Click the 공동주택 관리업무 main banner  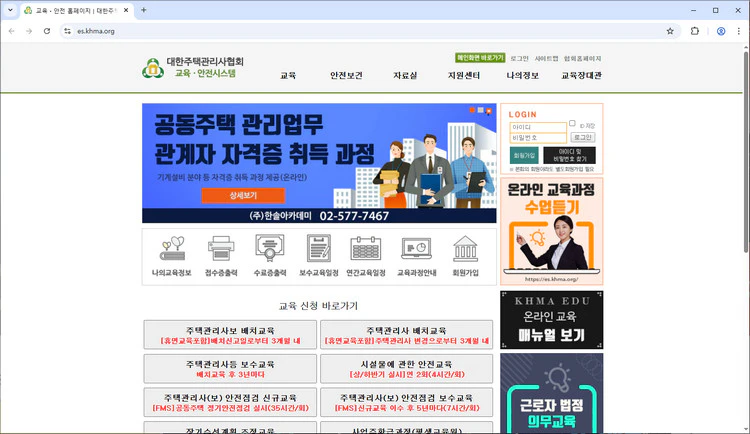[319, 163]
